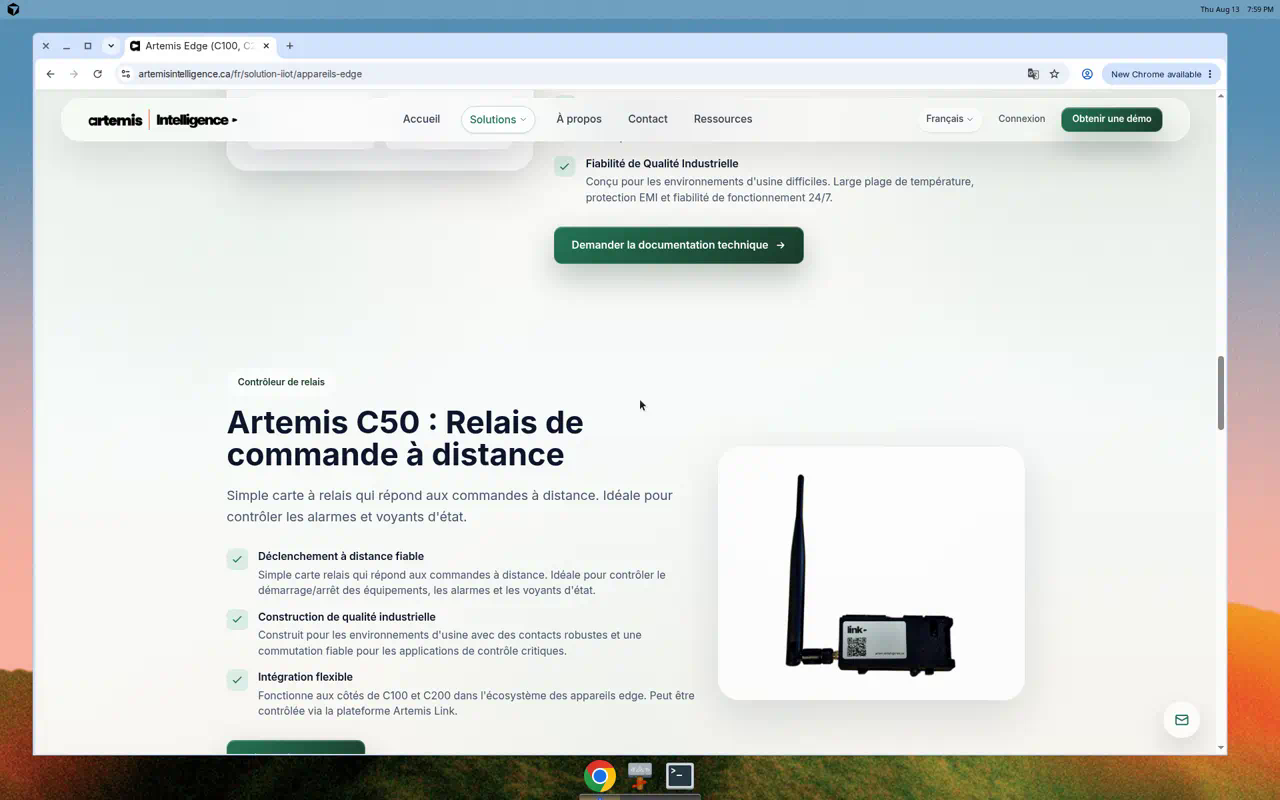Viewport: 1280px width, 800px height.
Task: Click the scrollbar up arrow
Action: pos(1221,96)
